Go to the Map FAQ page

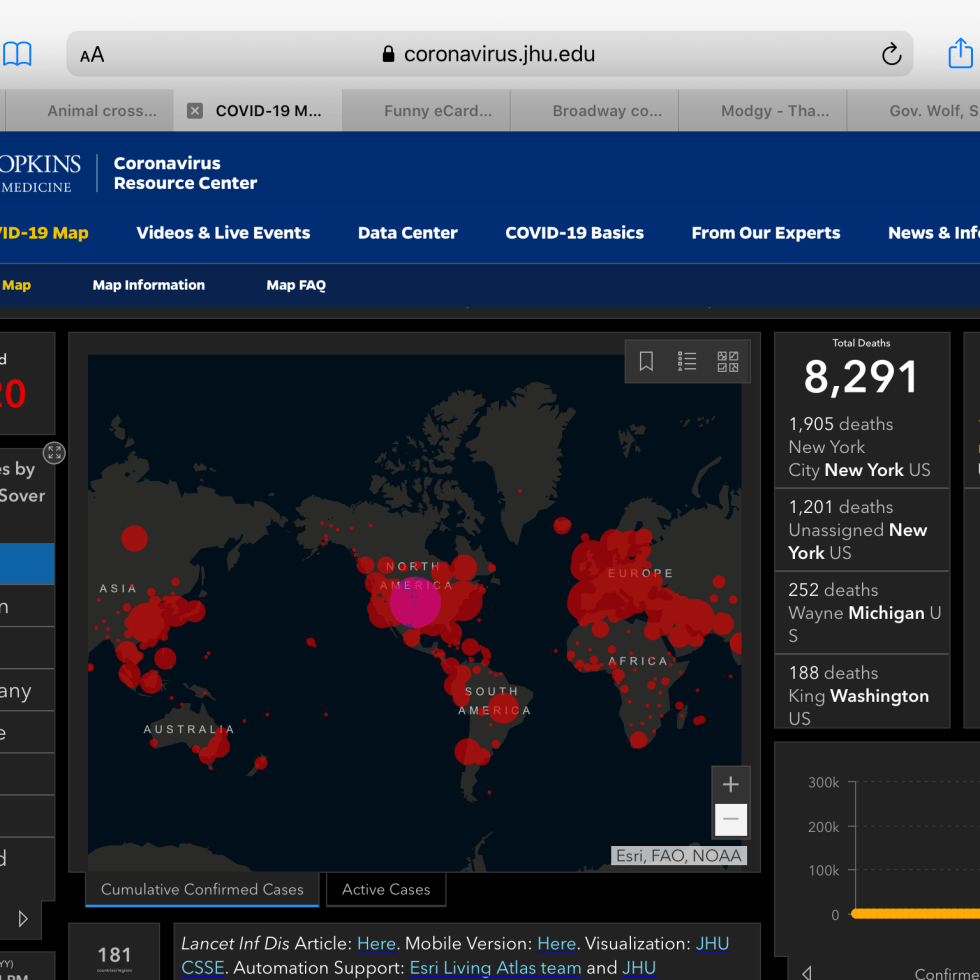[x=296, y=285]
